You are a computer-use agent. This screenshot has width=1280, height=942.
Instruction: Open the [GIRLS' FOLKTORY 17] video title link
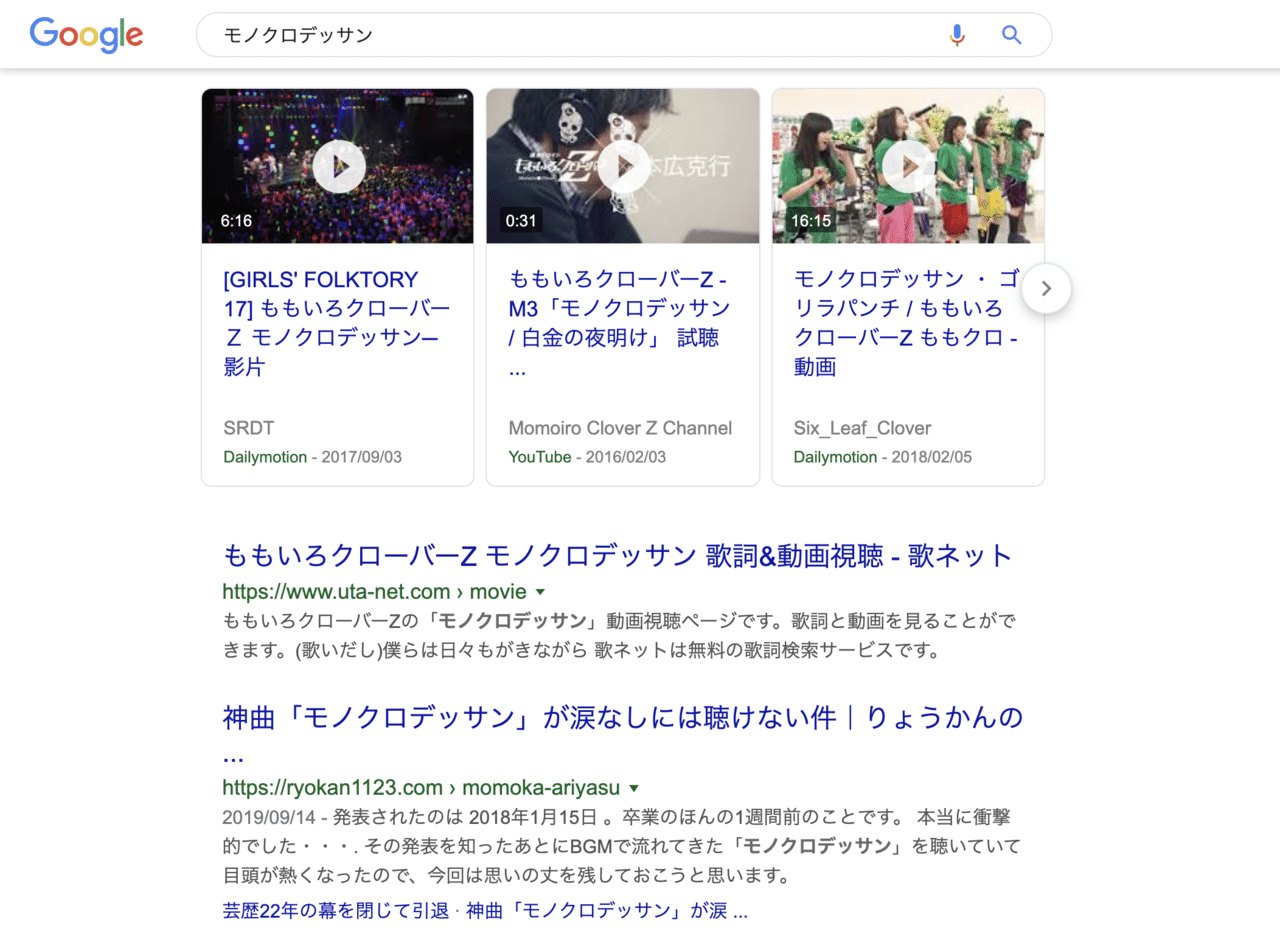(x=337, y=323)
